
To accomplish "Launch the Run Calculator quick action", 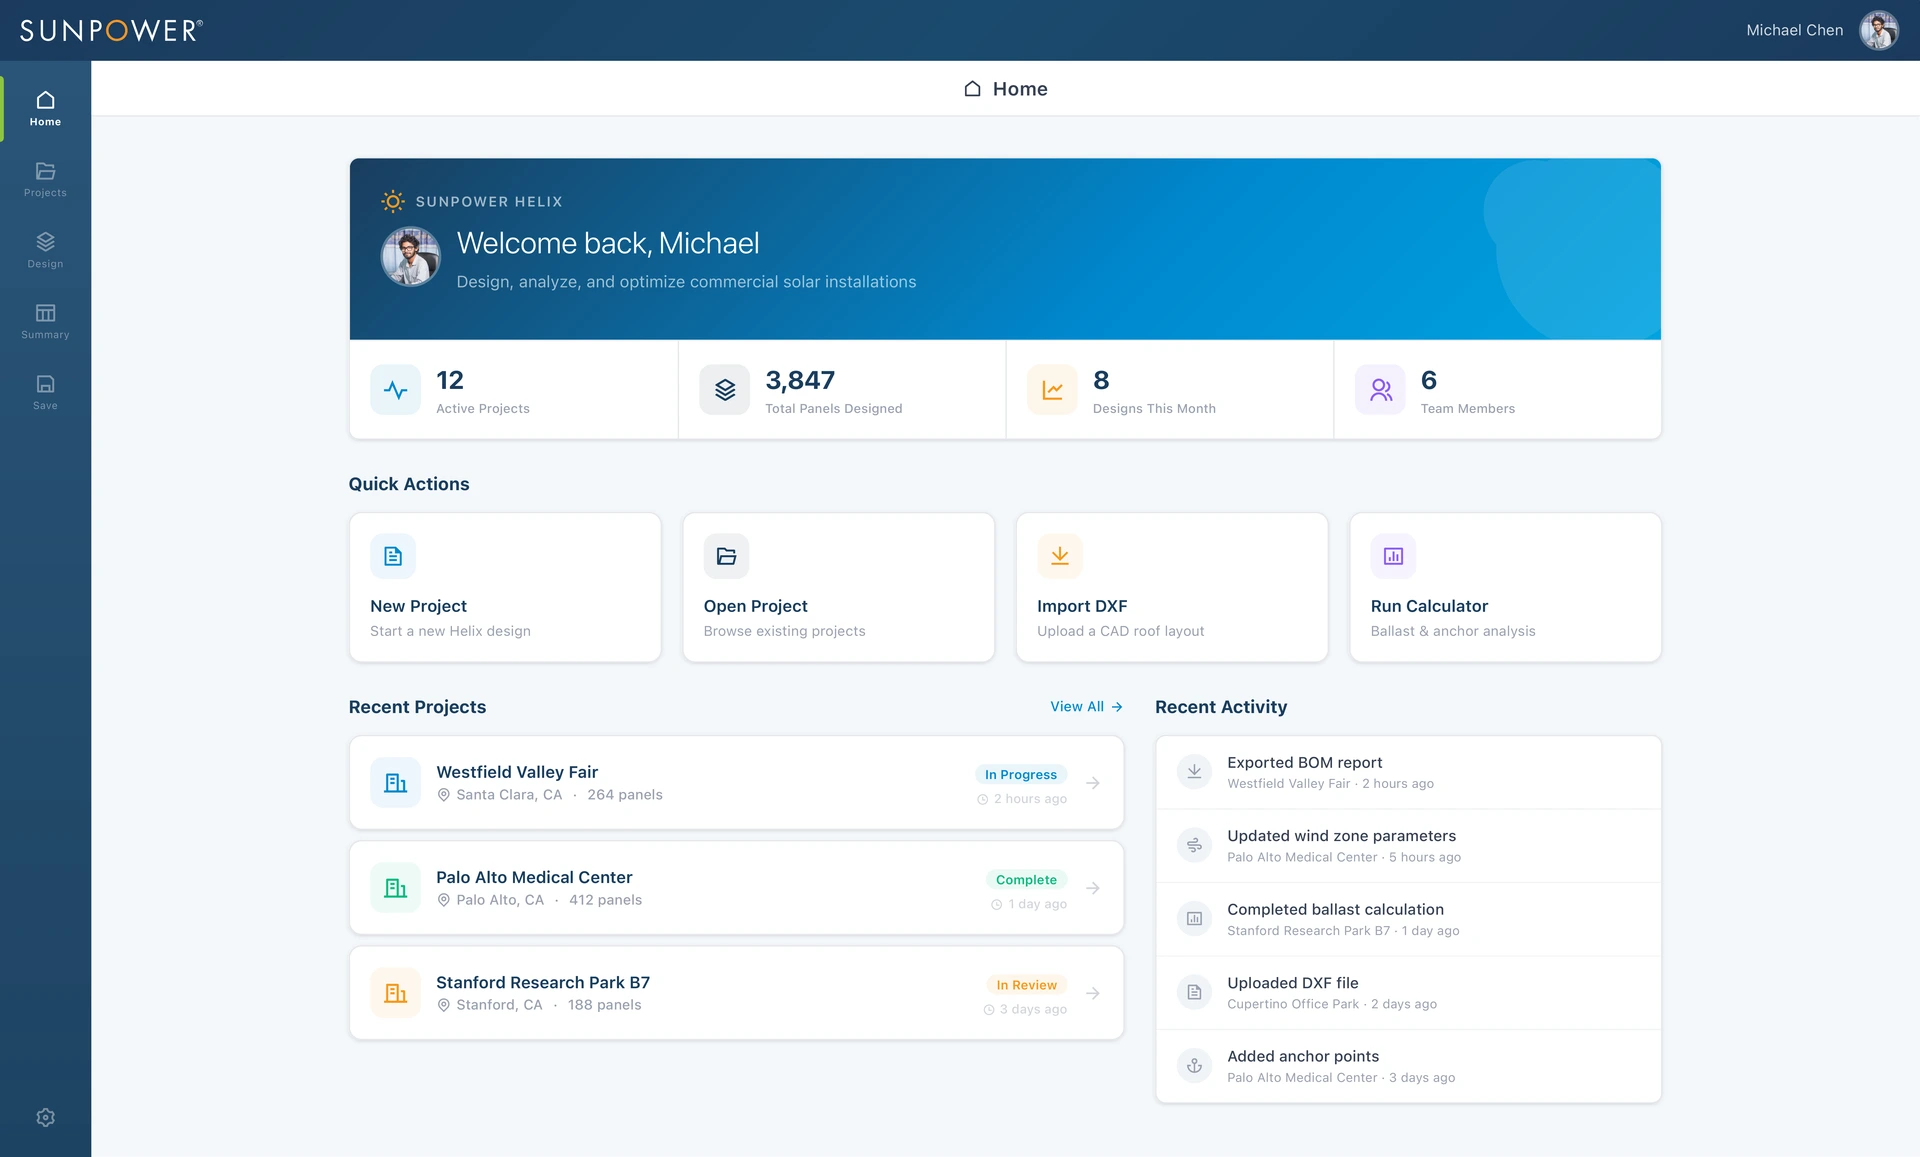I will tap(1505, 588).
